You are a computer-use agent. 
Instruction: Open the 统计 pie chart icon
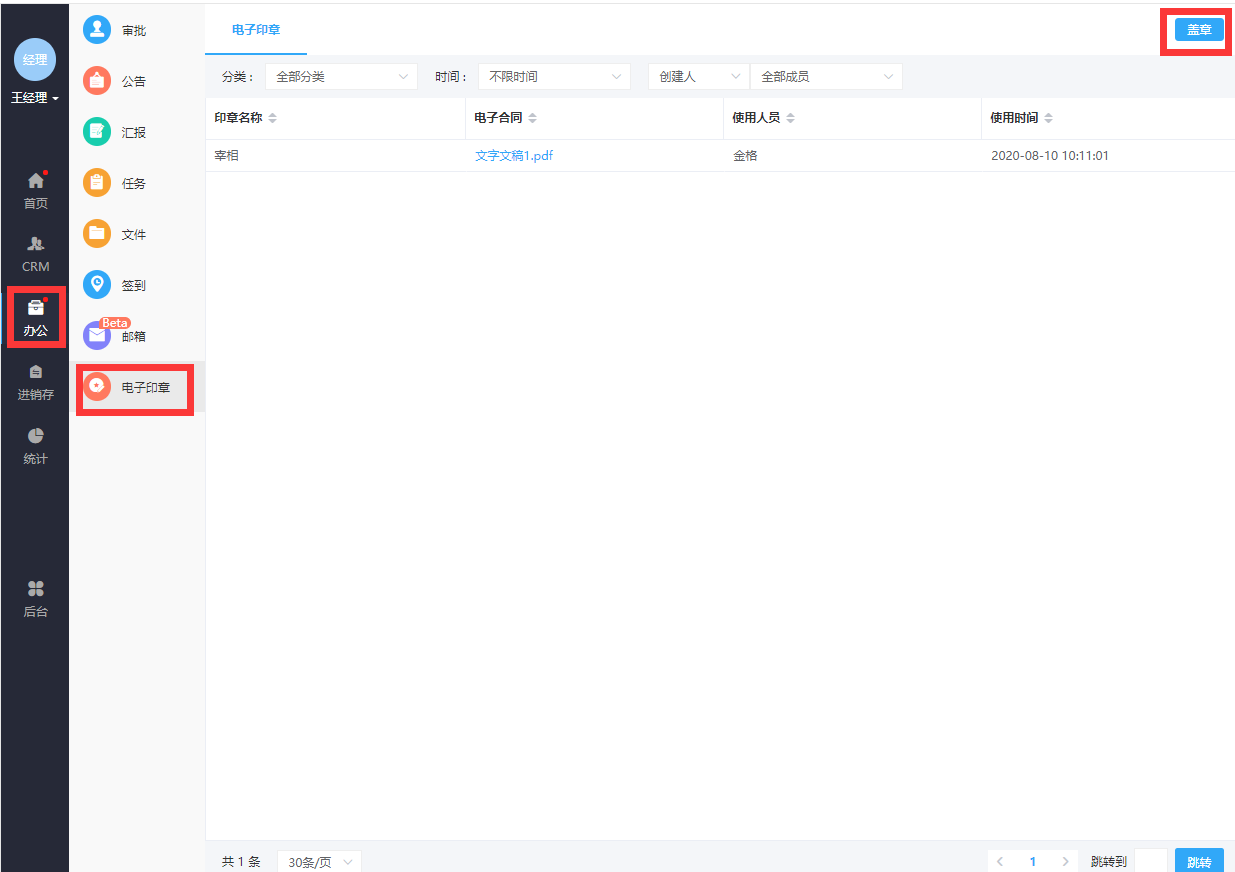pyautogui.click(x=36, y=435)
